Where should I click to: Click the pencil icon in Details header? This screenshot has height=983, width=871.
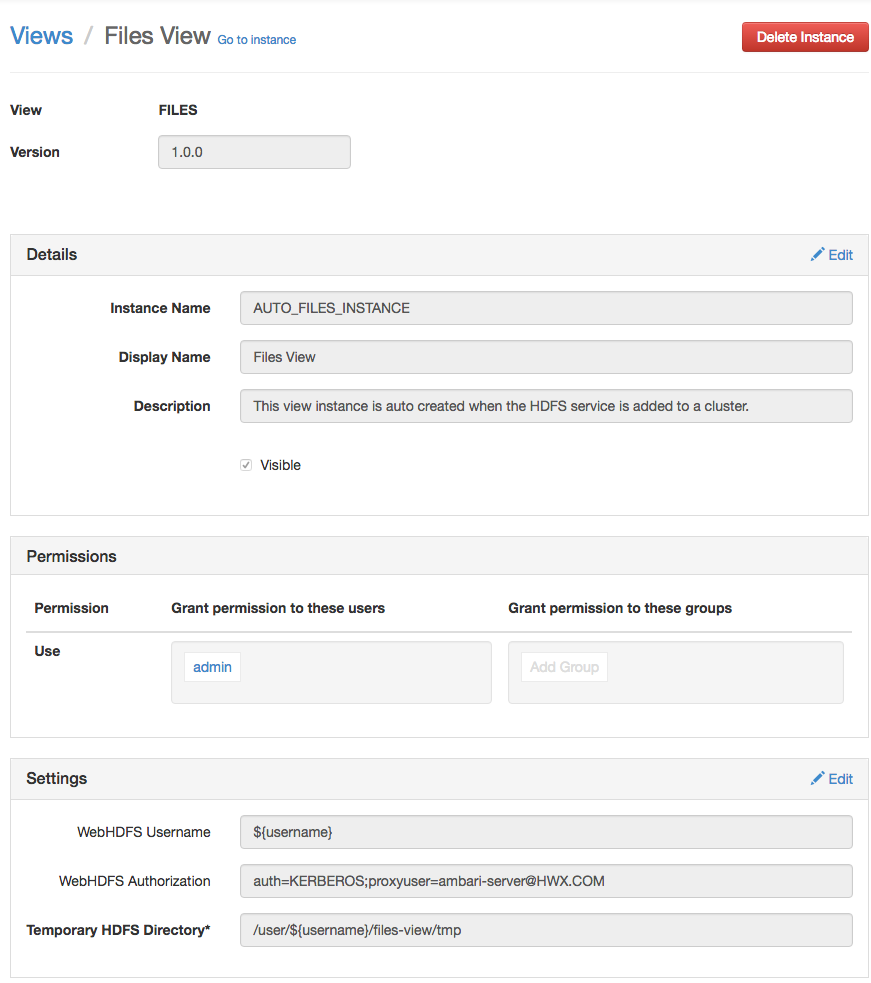pos(817,255)
